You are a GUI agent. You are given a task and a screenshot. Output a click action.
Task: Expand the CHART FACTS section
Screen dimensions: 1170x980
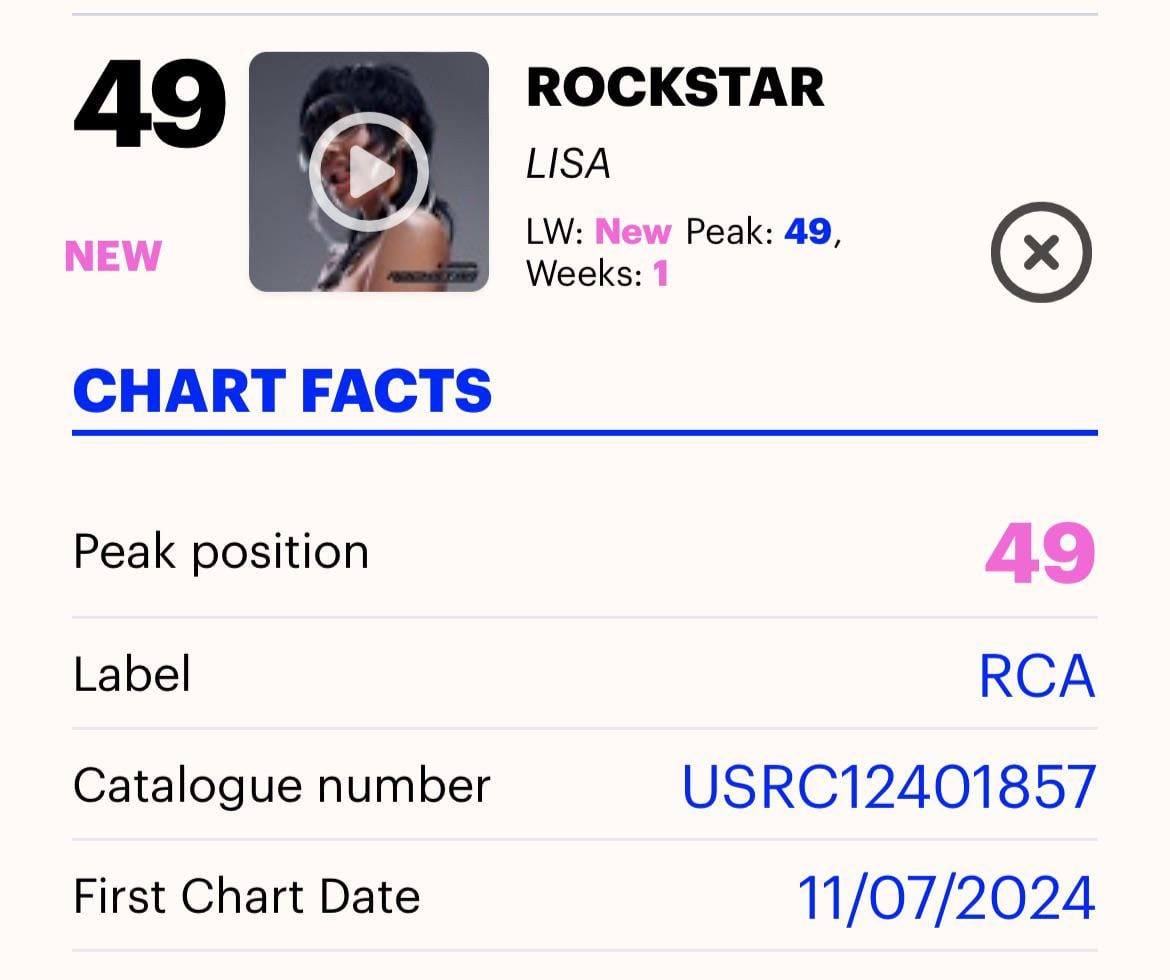pos(282,392)
